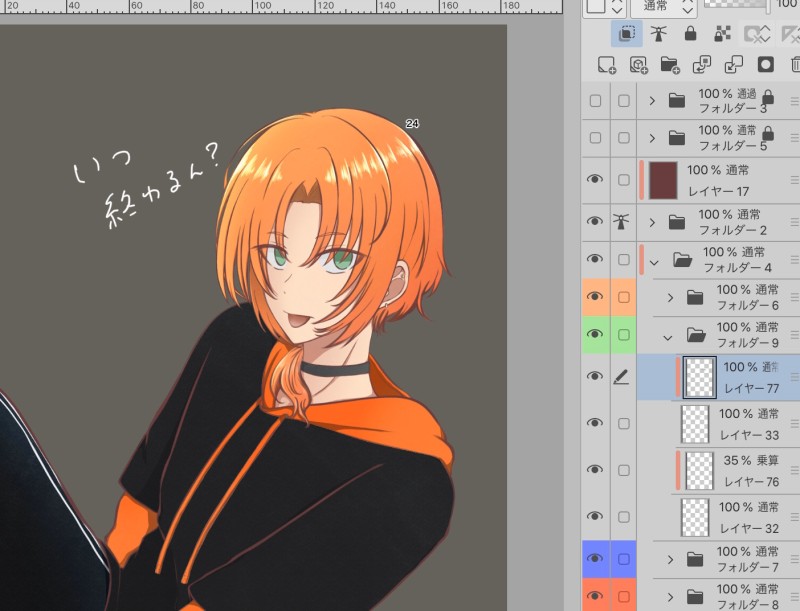Collapse フォルダー 9 chevron

(x=667, y=338)
